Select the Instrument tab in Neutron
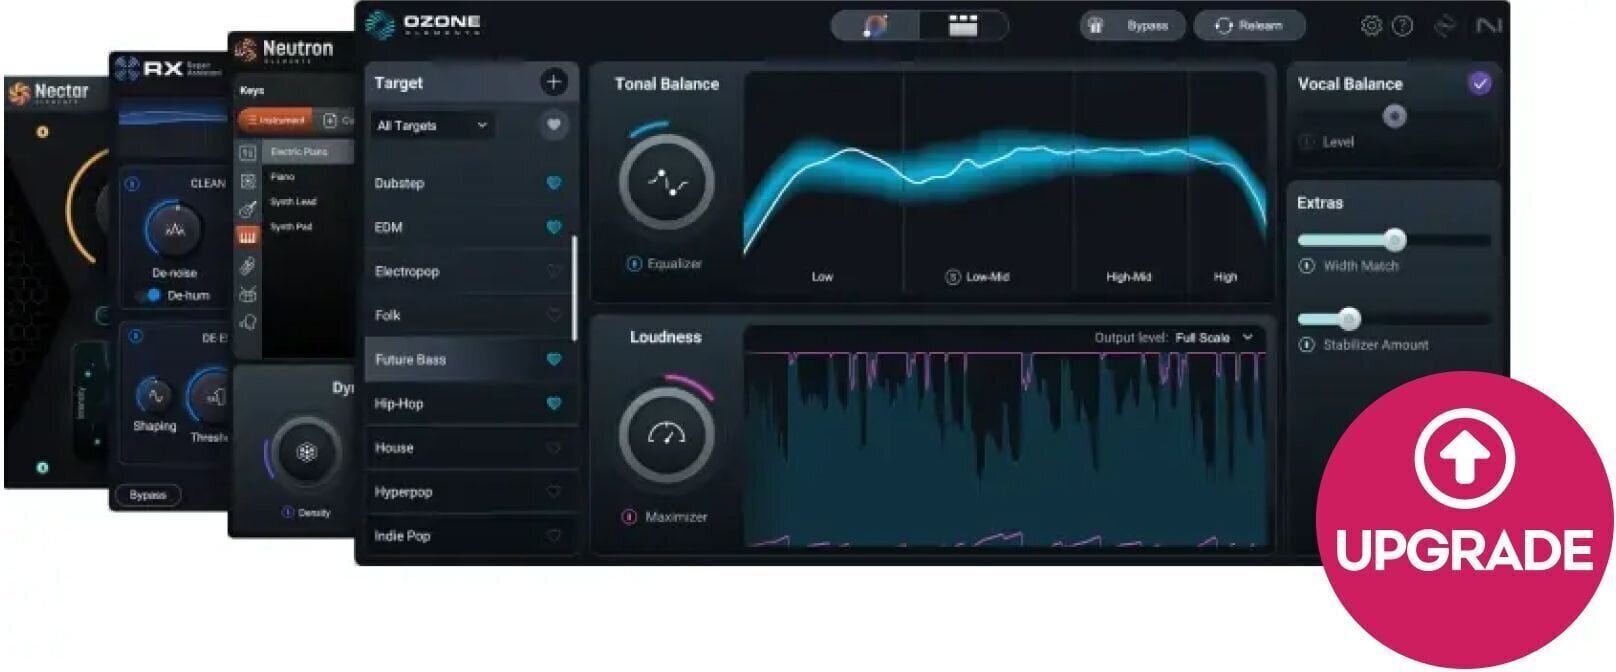 [x=276, y=120]
